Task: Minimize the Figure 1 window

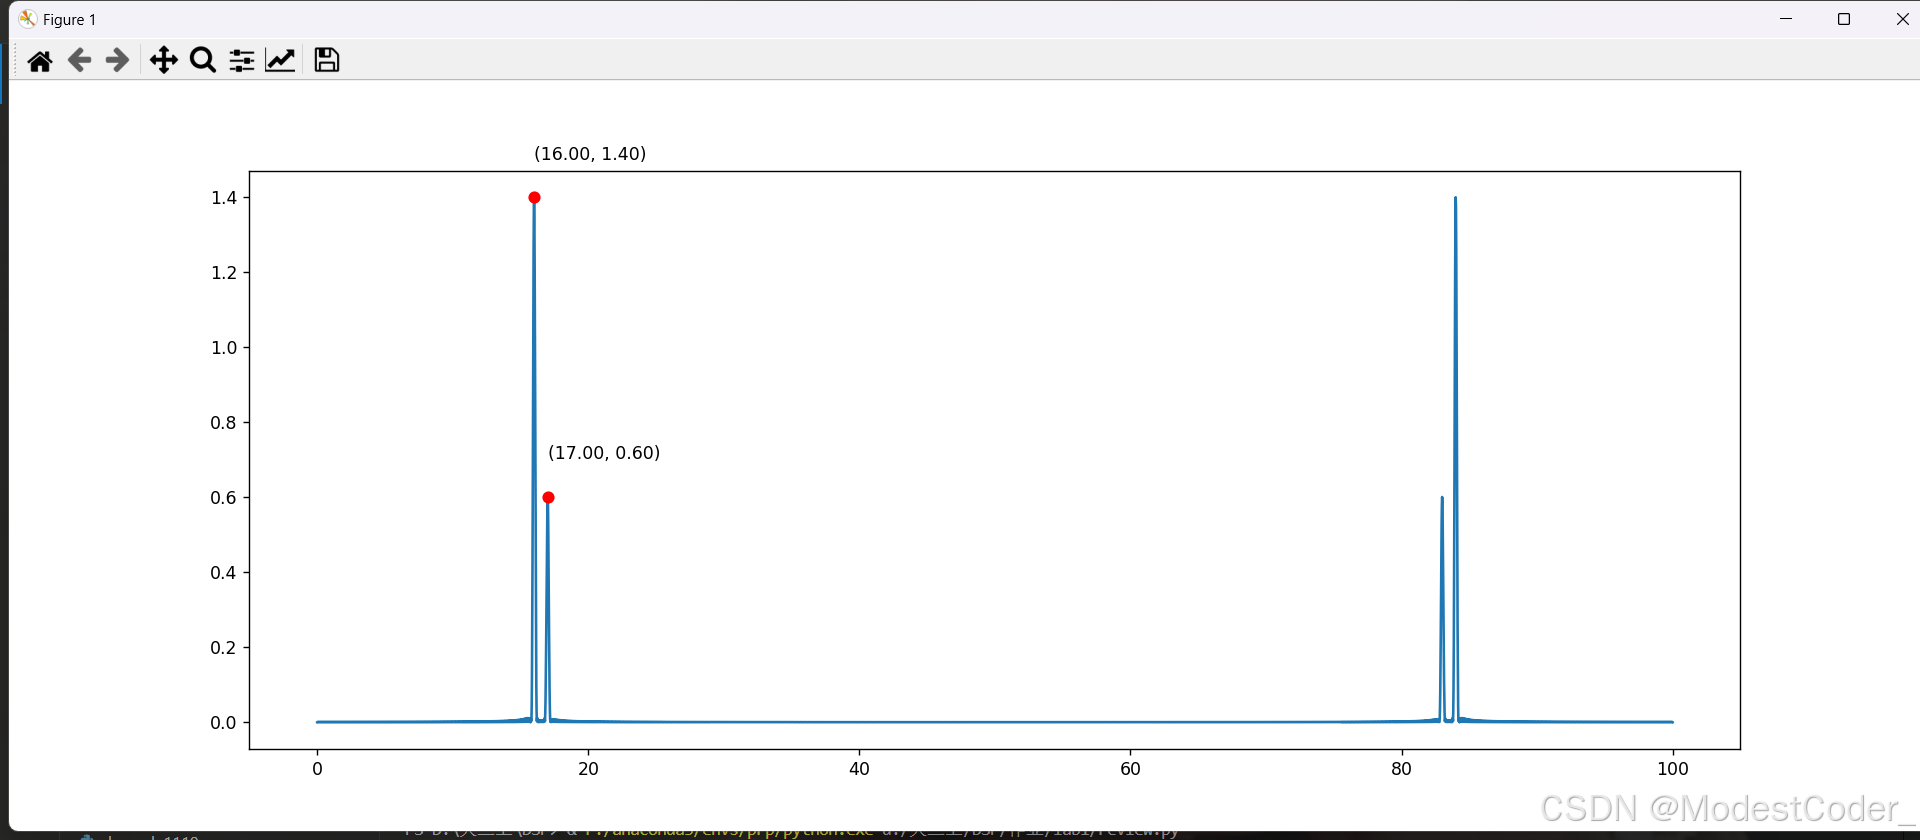Action: (x=1786, y=19)
